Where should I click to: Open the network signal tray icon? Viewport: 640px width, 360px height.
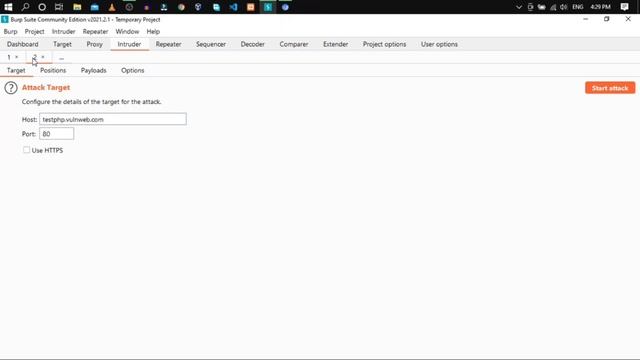coord(553,7)
